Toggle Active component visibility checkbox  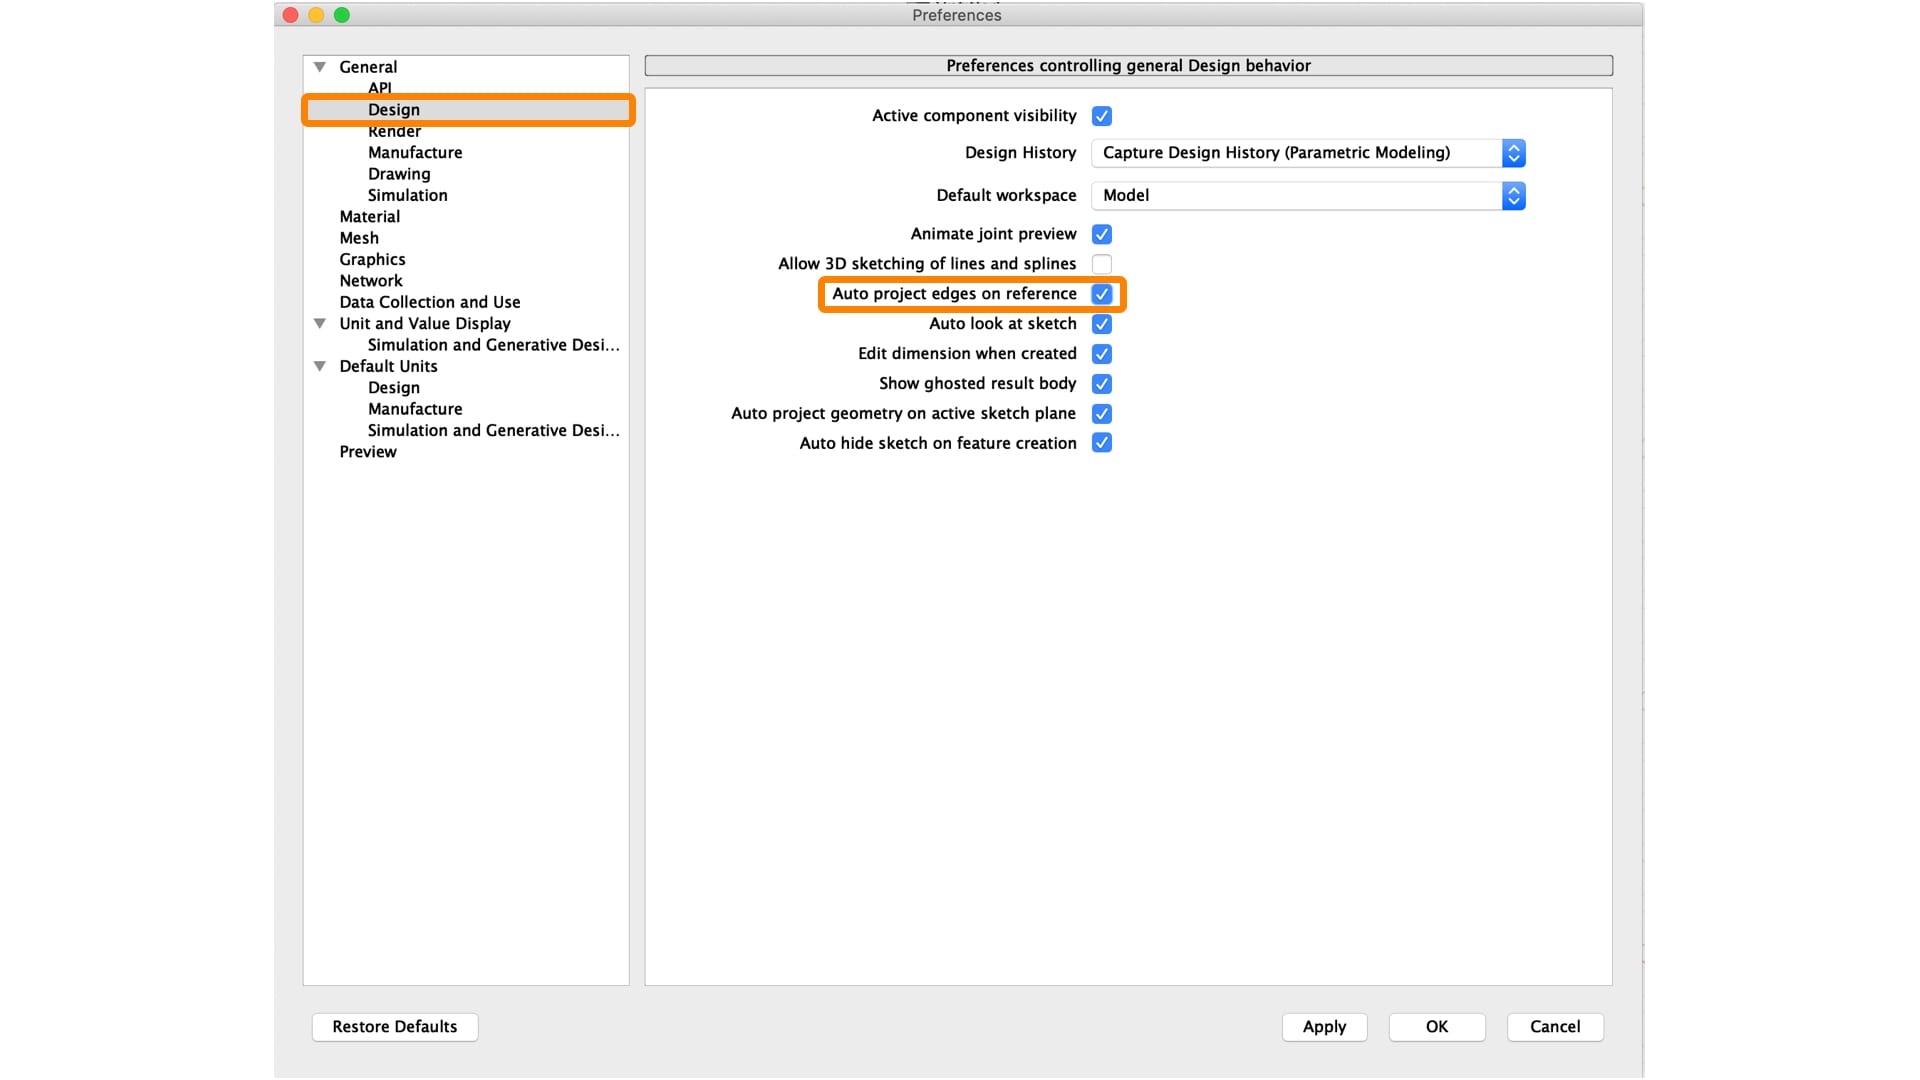click(x=1101, y=116)
